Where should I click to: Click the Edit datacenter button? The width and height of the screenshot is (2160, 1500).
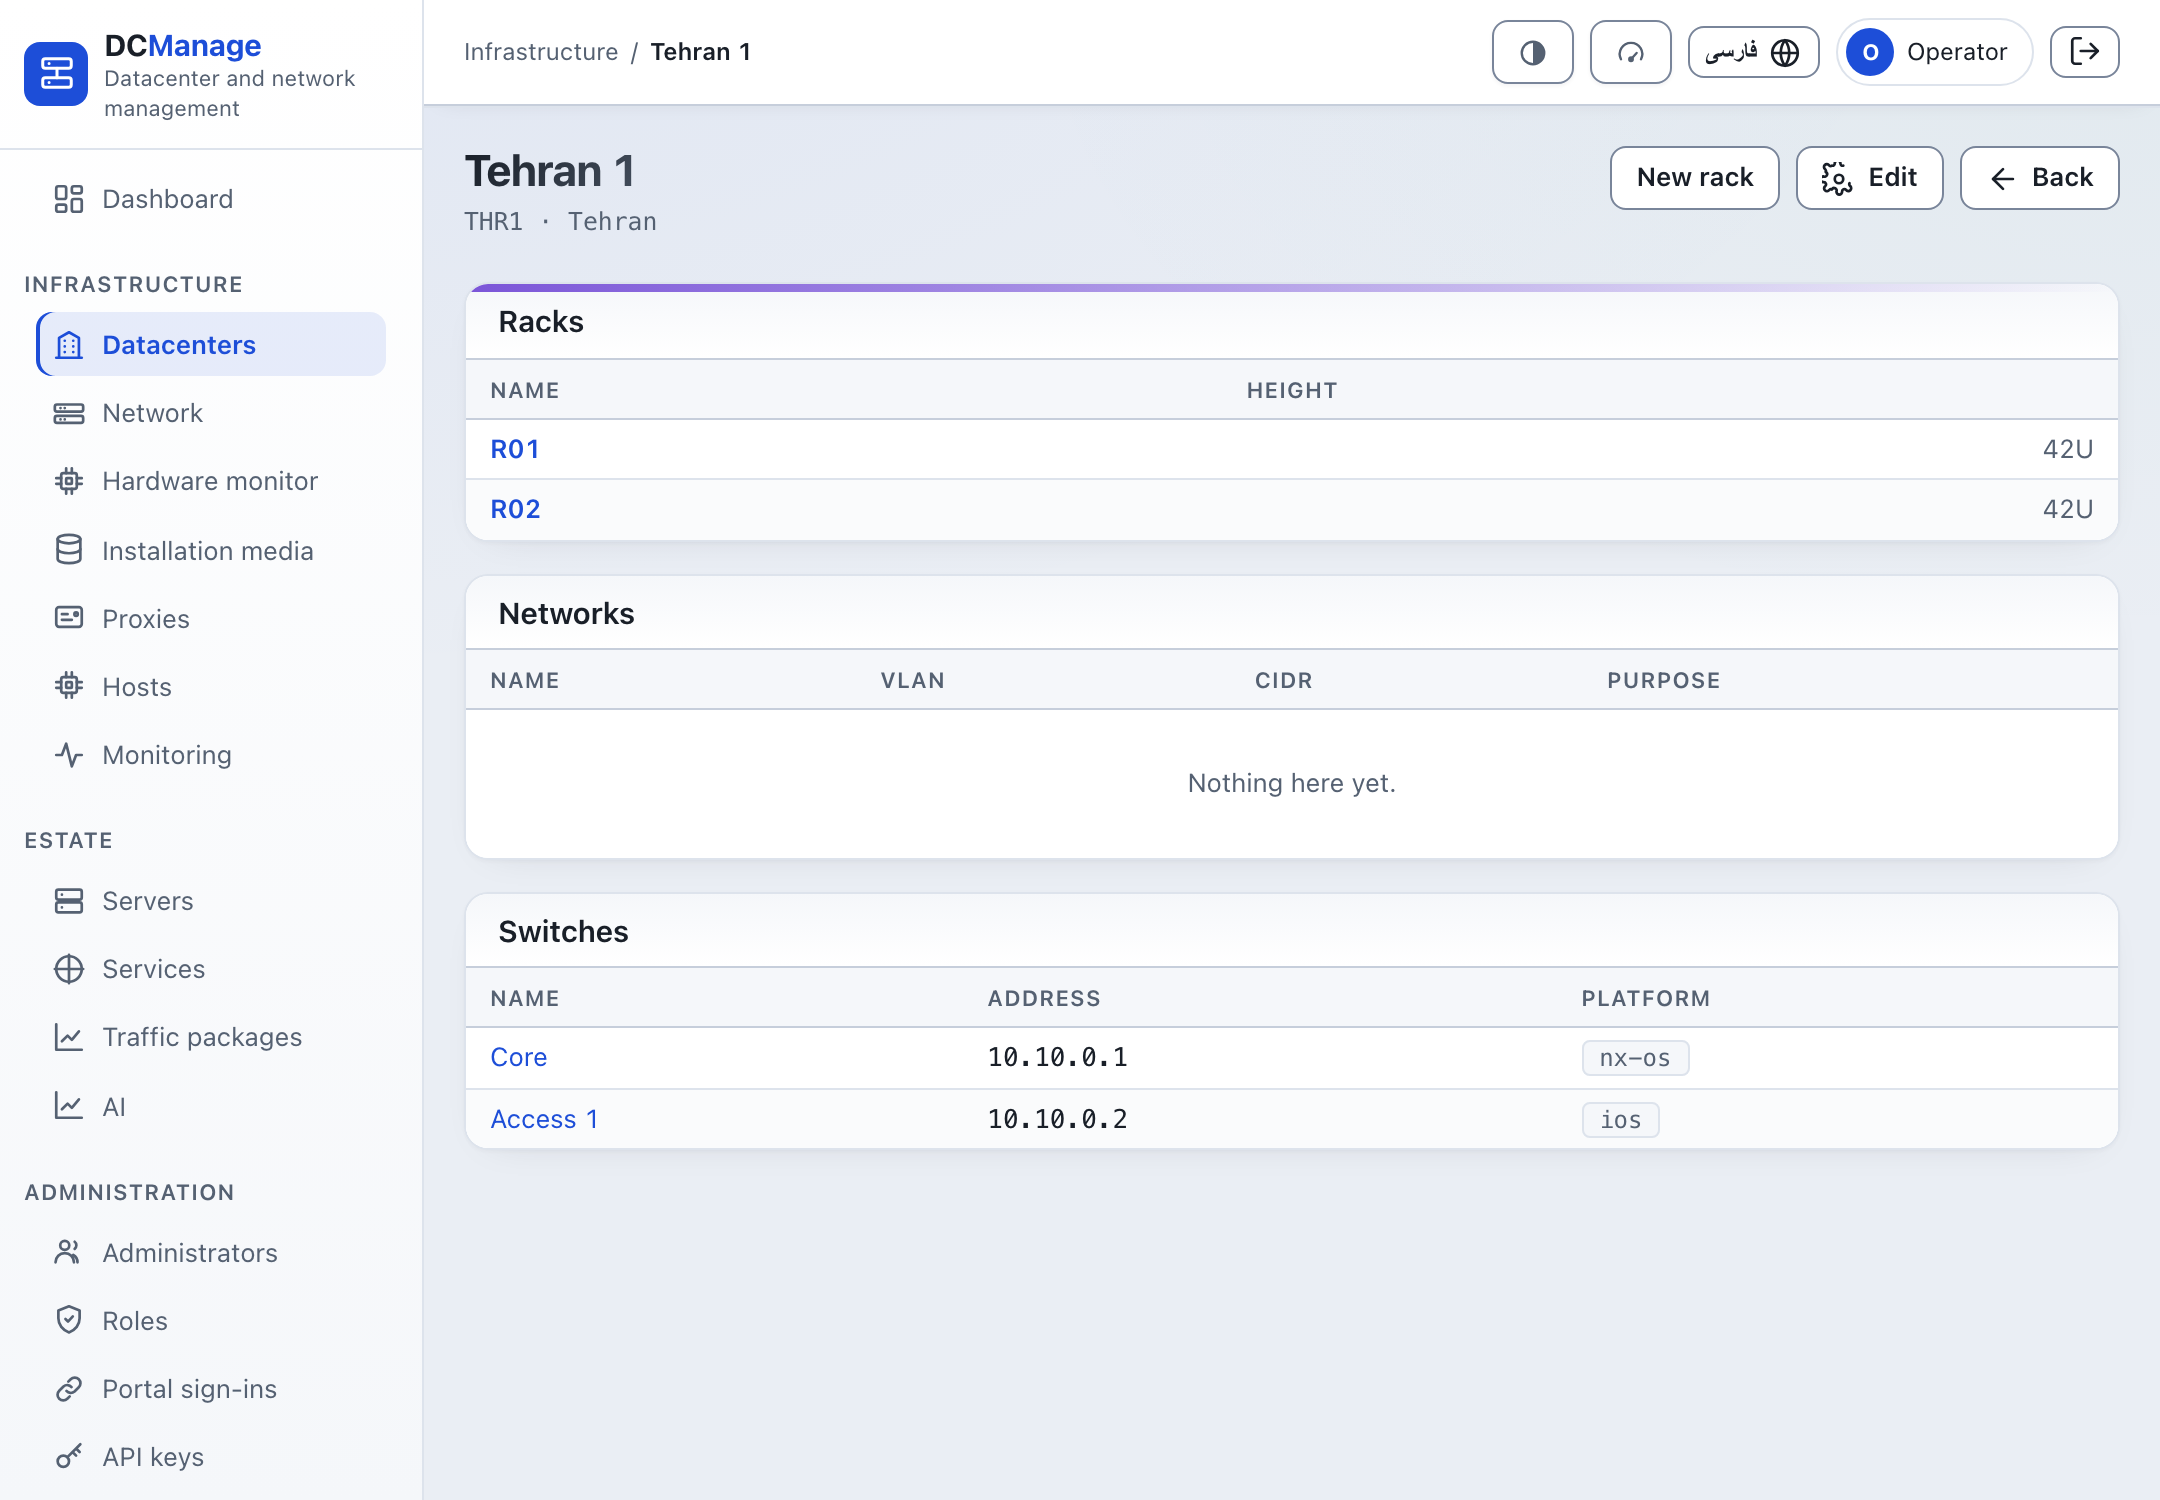1869,178
